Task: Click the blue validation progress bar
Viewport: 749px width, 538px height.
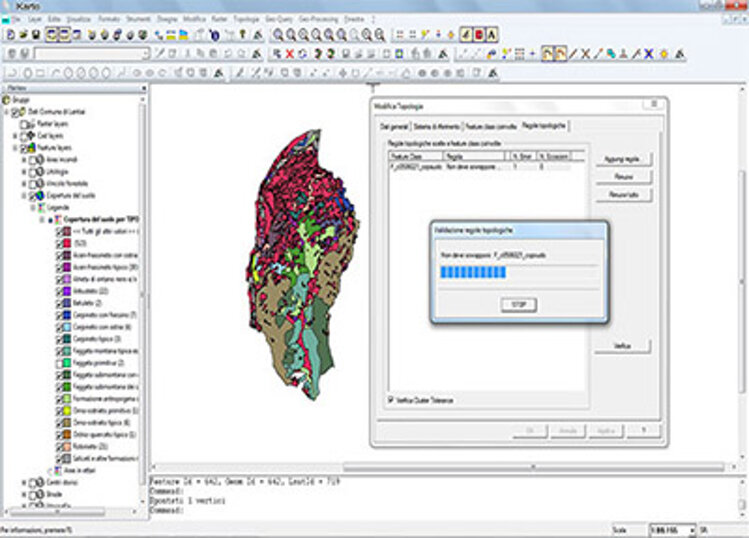Action: 474,272
